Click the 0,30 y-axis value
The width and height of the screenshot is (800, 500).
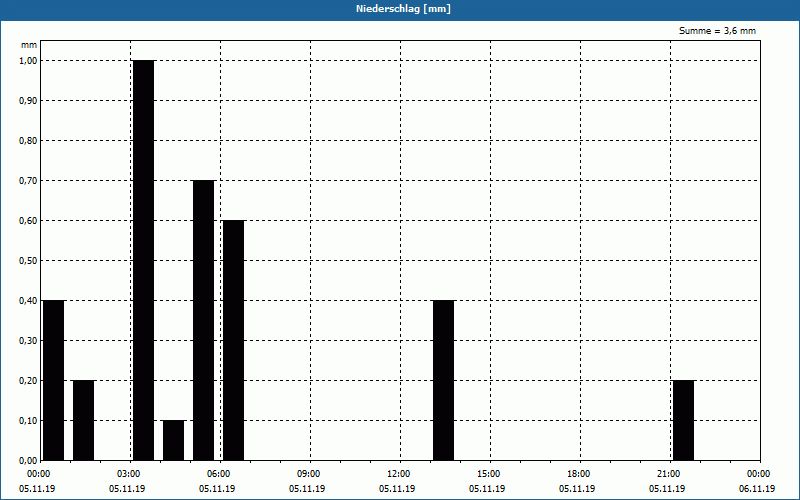[x=28, y=341]
